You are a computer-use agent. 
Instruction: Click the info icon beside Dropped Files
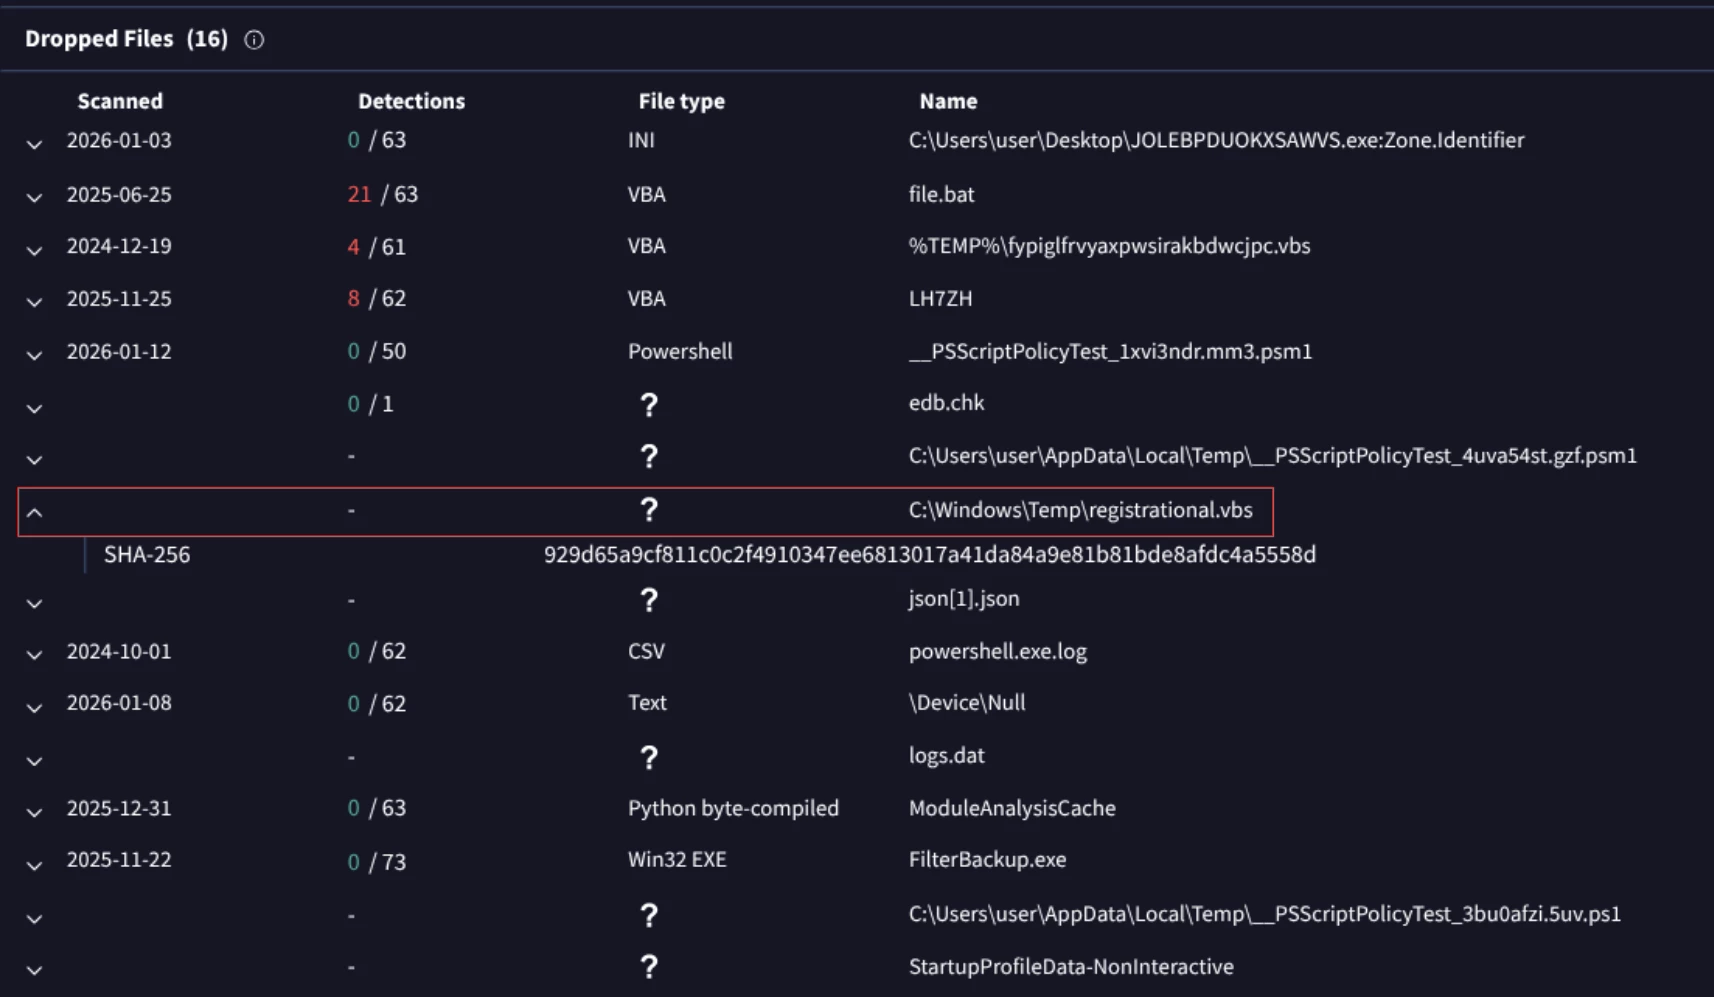(254, 40)
